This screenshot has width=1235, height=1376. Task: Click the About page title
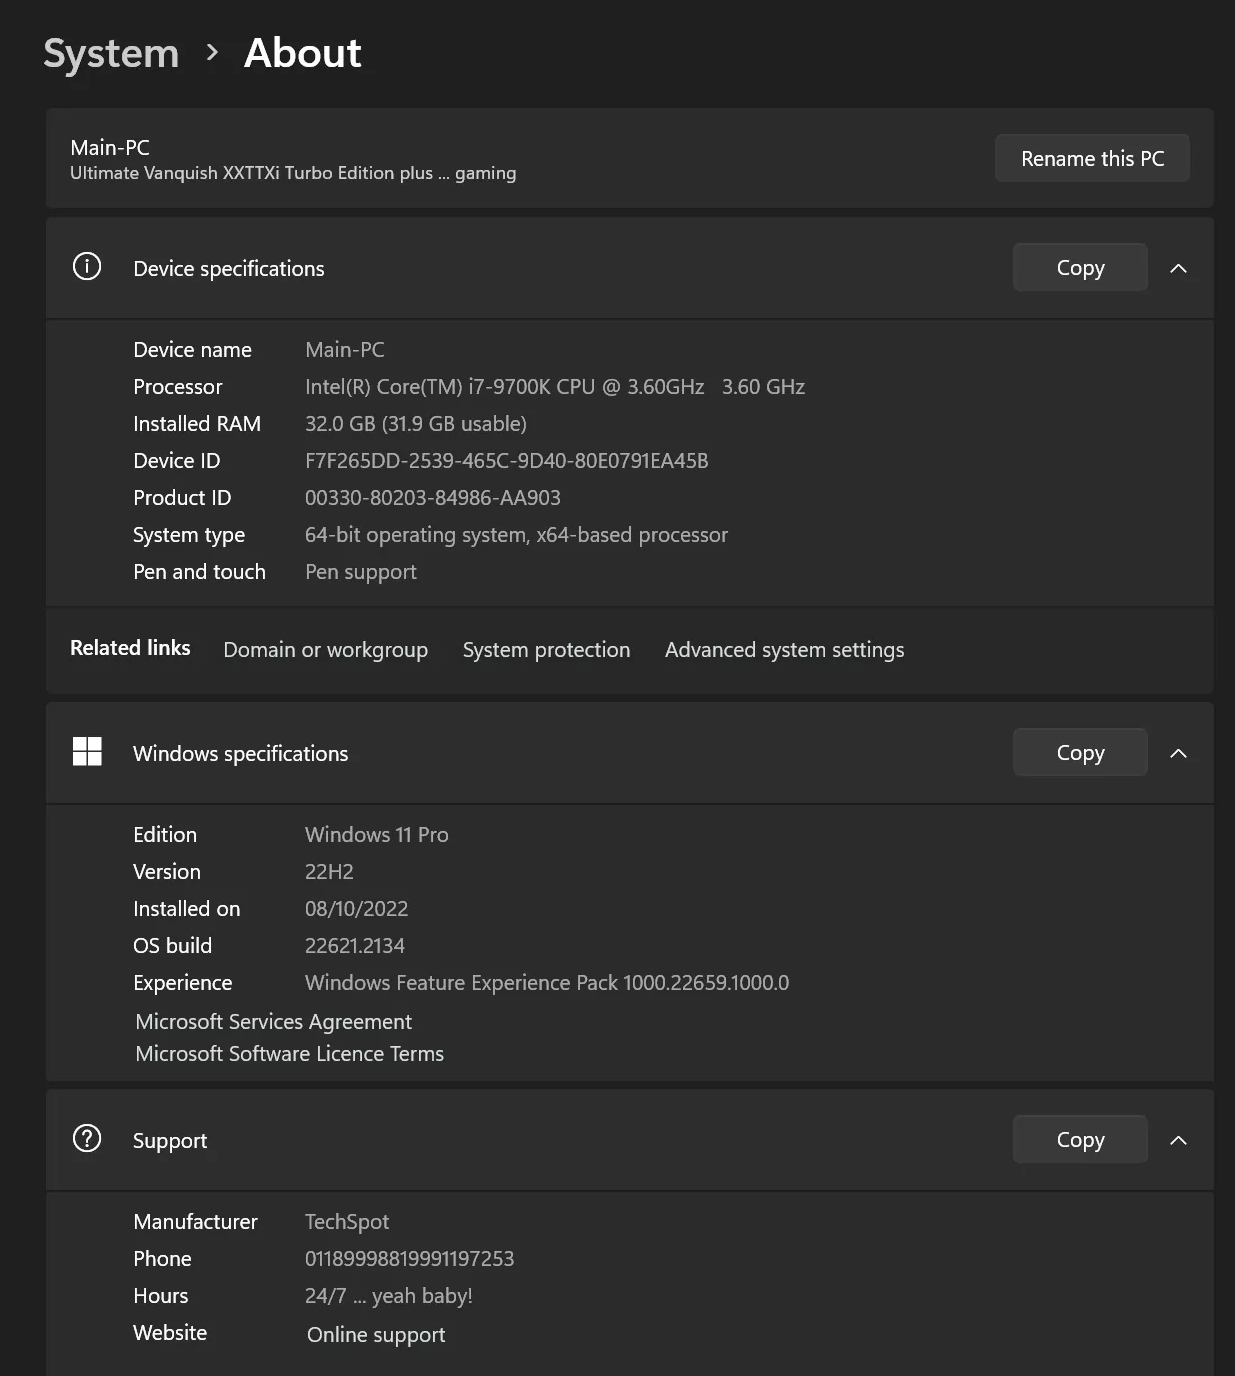tap(302, 53)
